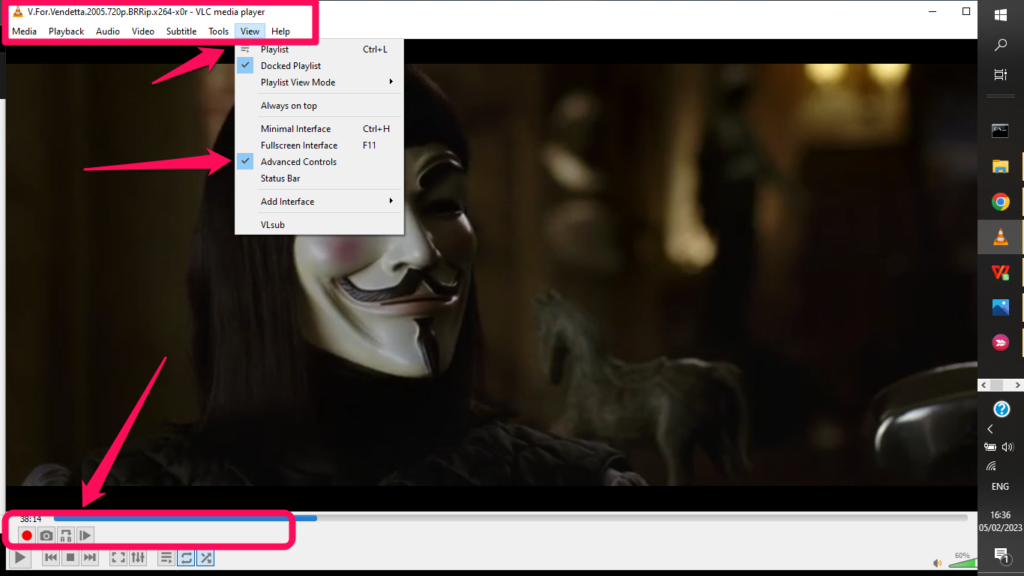Click the system tray volume icon
The width and height of the screenshot is (1024, 576).
pos(1008,447)
